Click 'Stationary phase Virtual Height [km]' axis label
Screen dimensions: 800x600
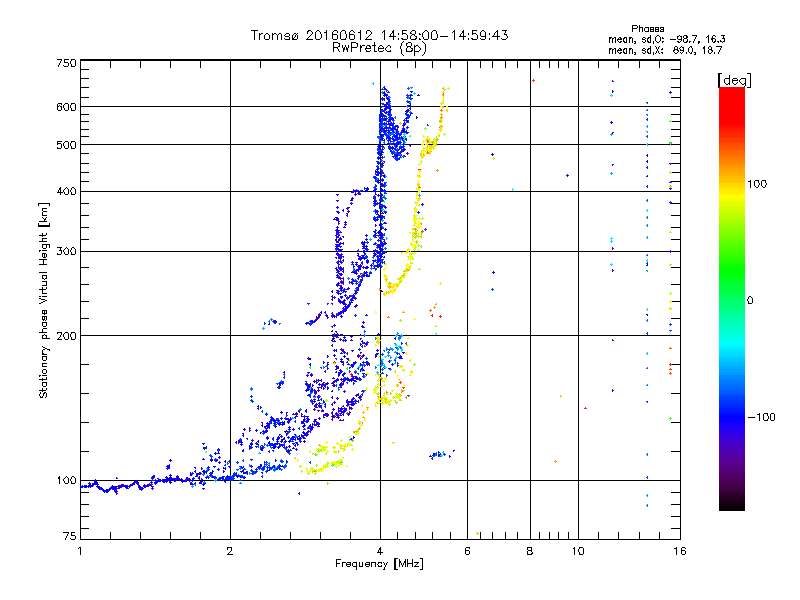[44, 300]
